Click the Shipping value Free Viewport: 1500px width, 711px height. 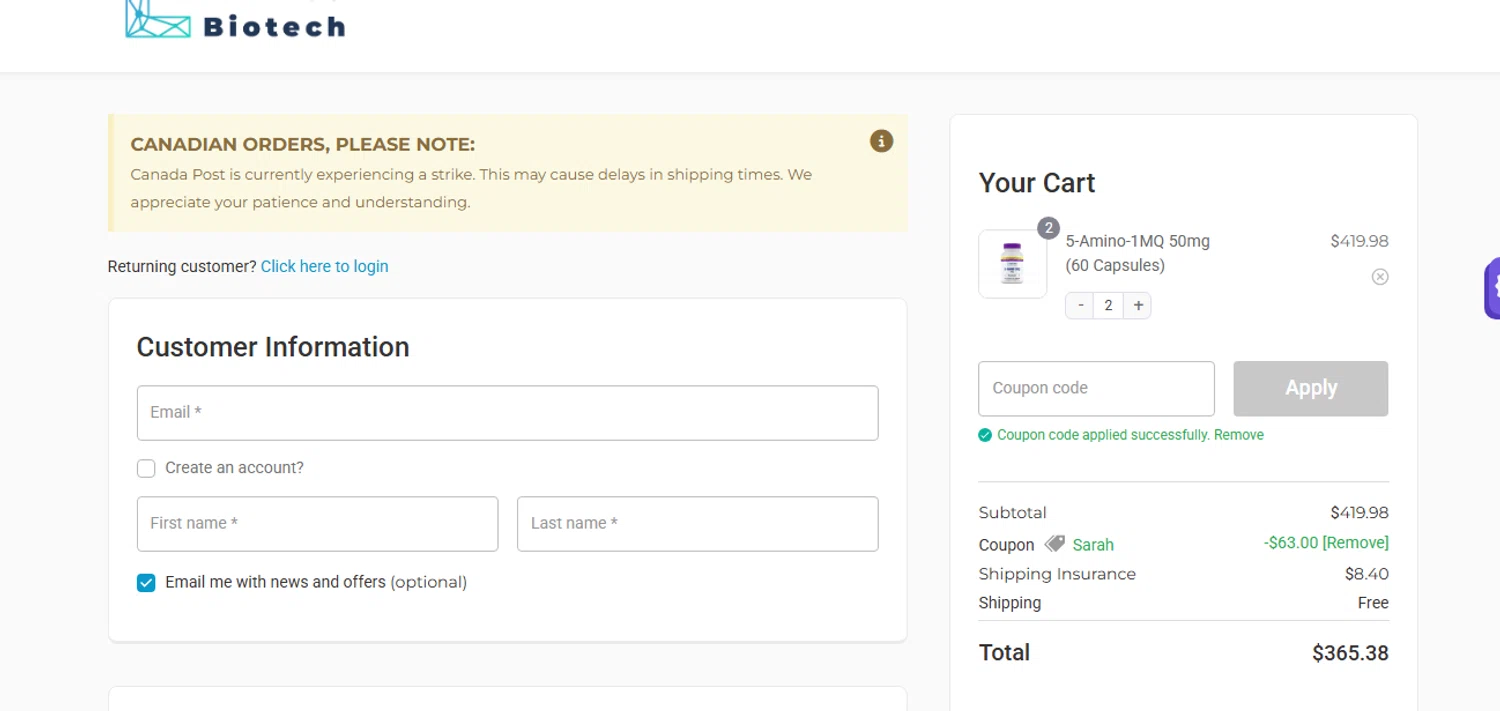click(1373, 603)
